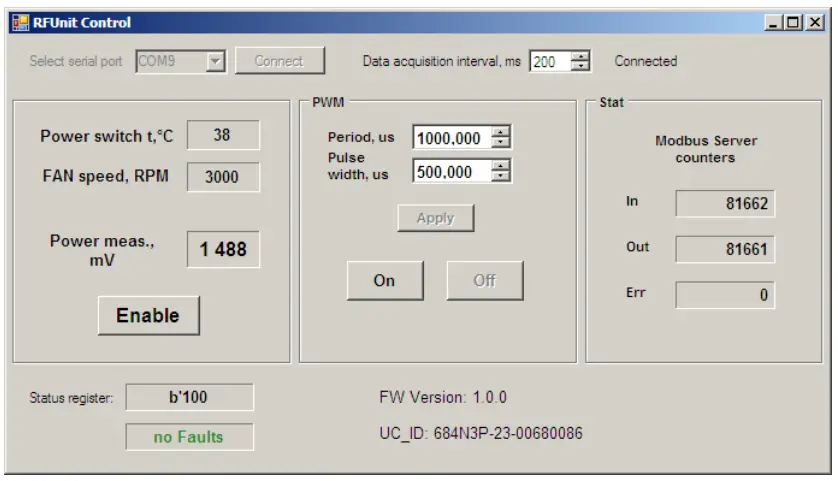Decrement PWM Period with down arrow

click(501, 143)
